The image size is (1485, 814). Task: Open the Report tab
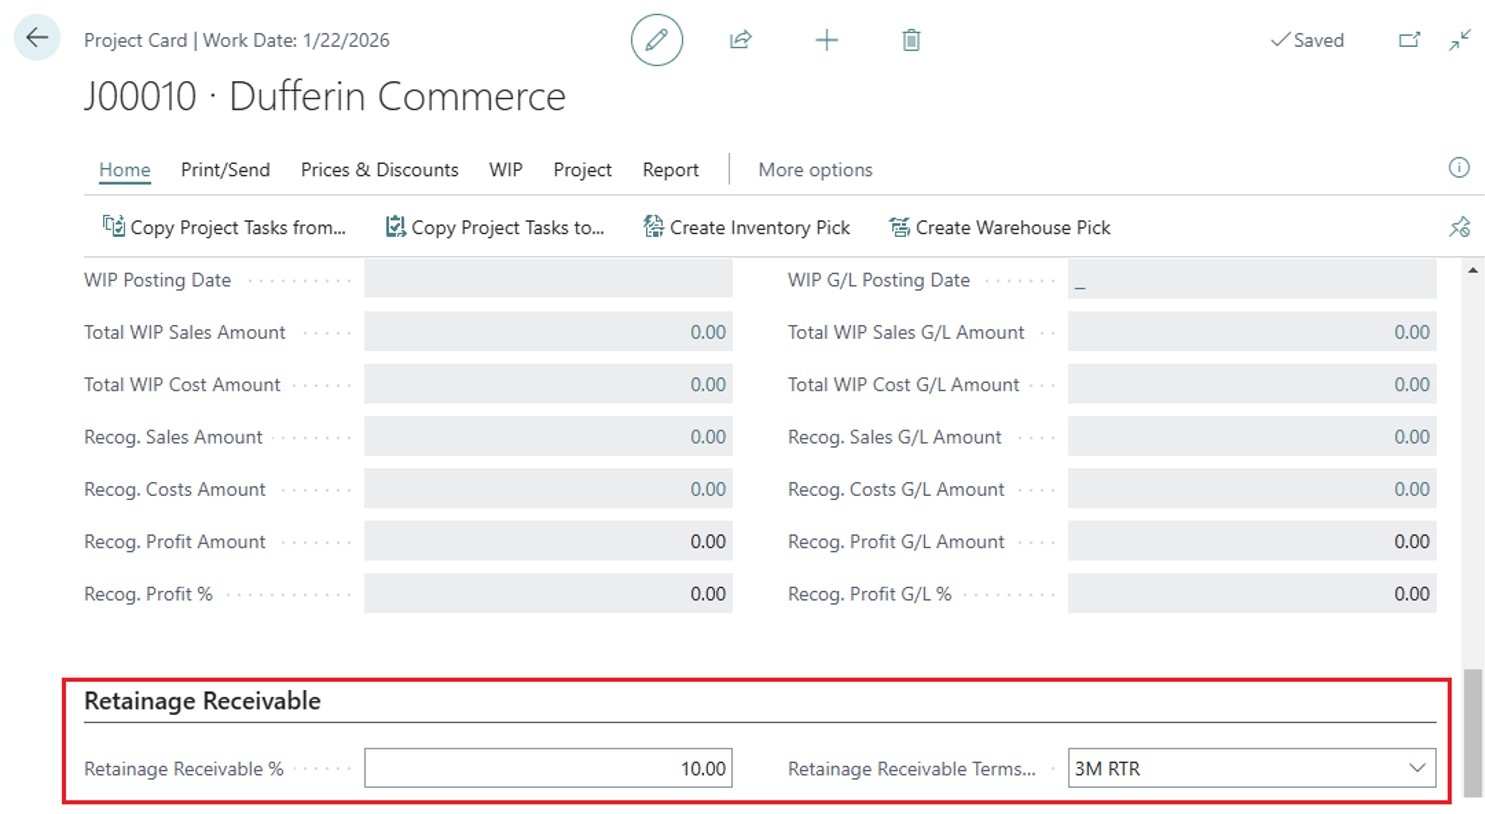(x=670, y=169)
